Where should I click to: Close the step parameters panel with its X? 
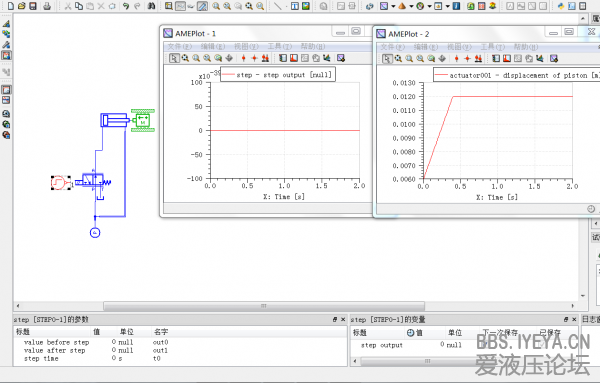(343, 319)
